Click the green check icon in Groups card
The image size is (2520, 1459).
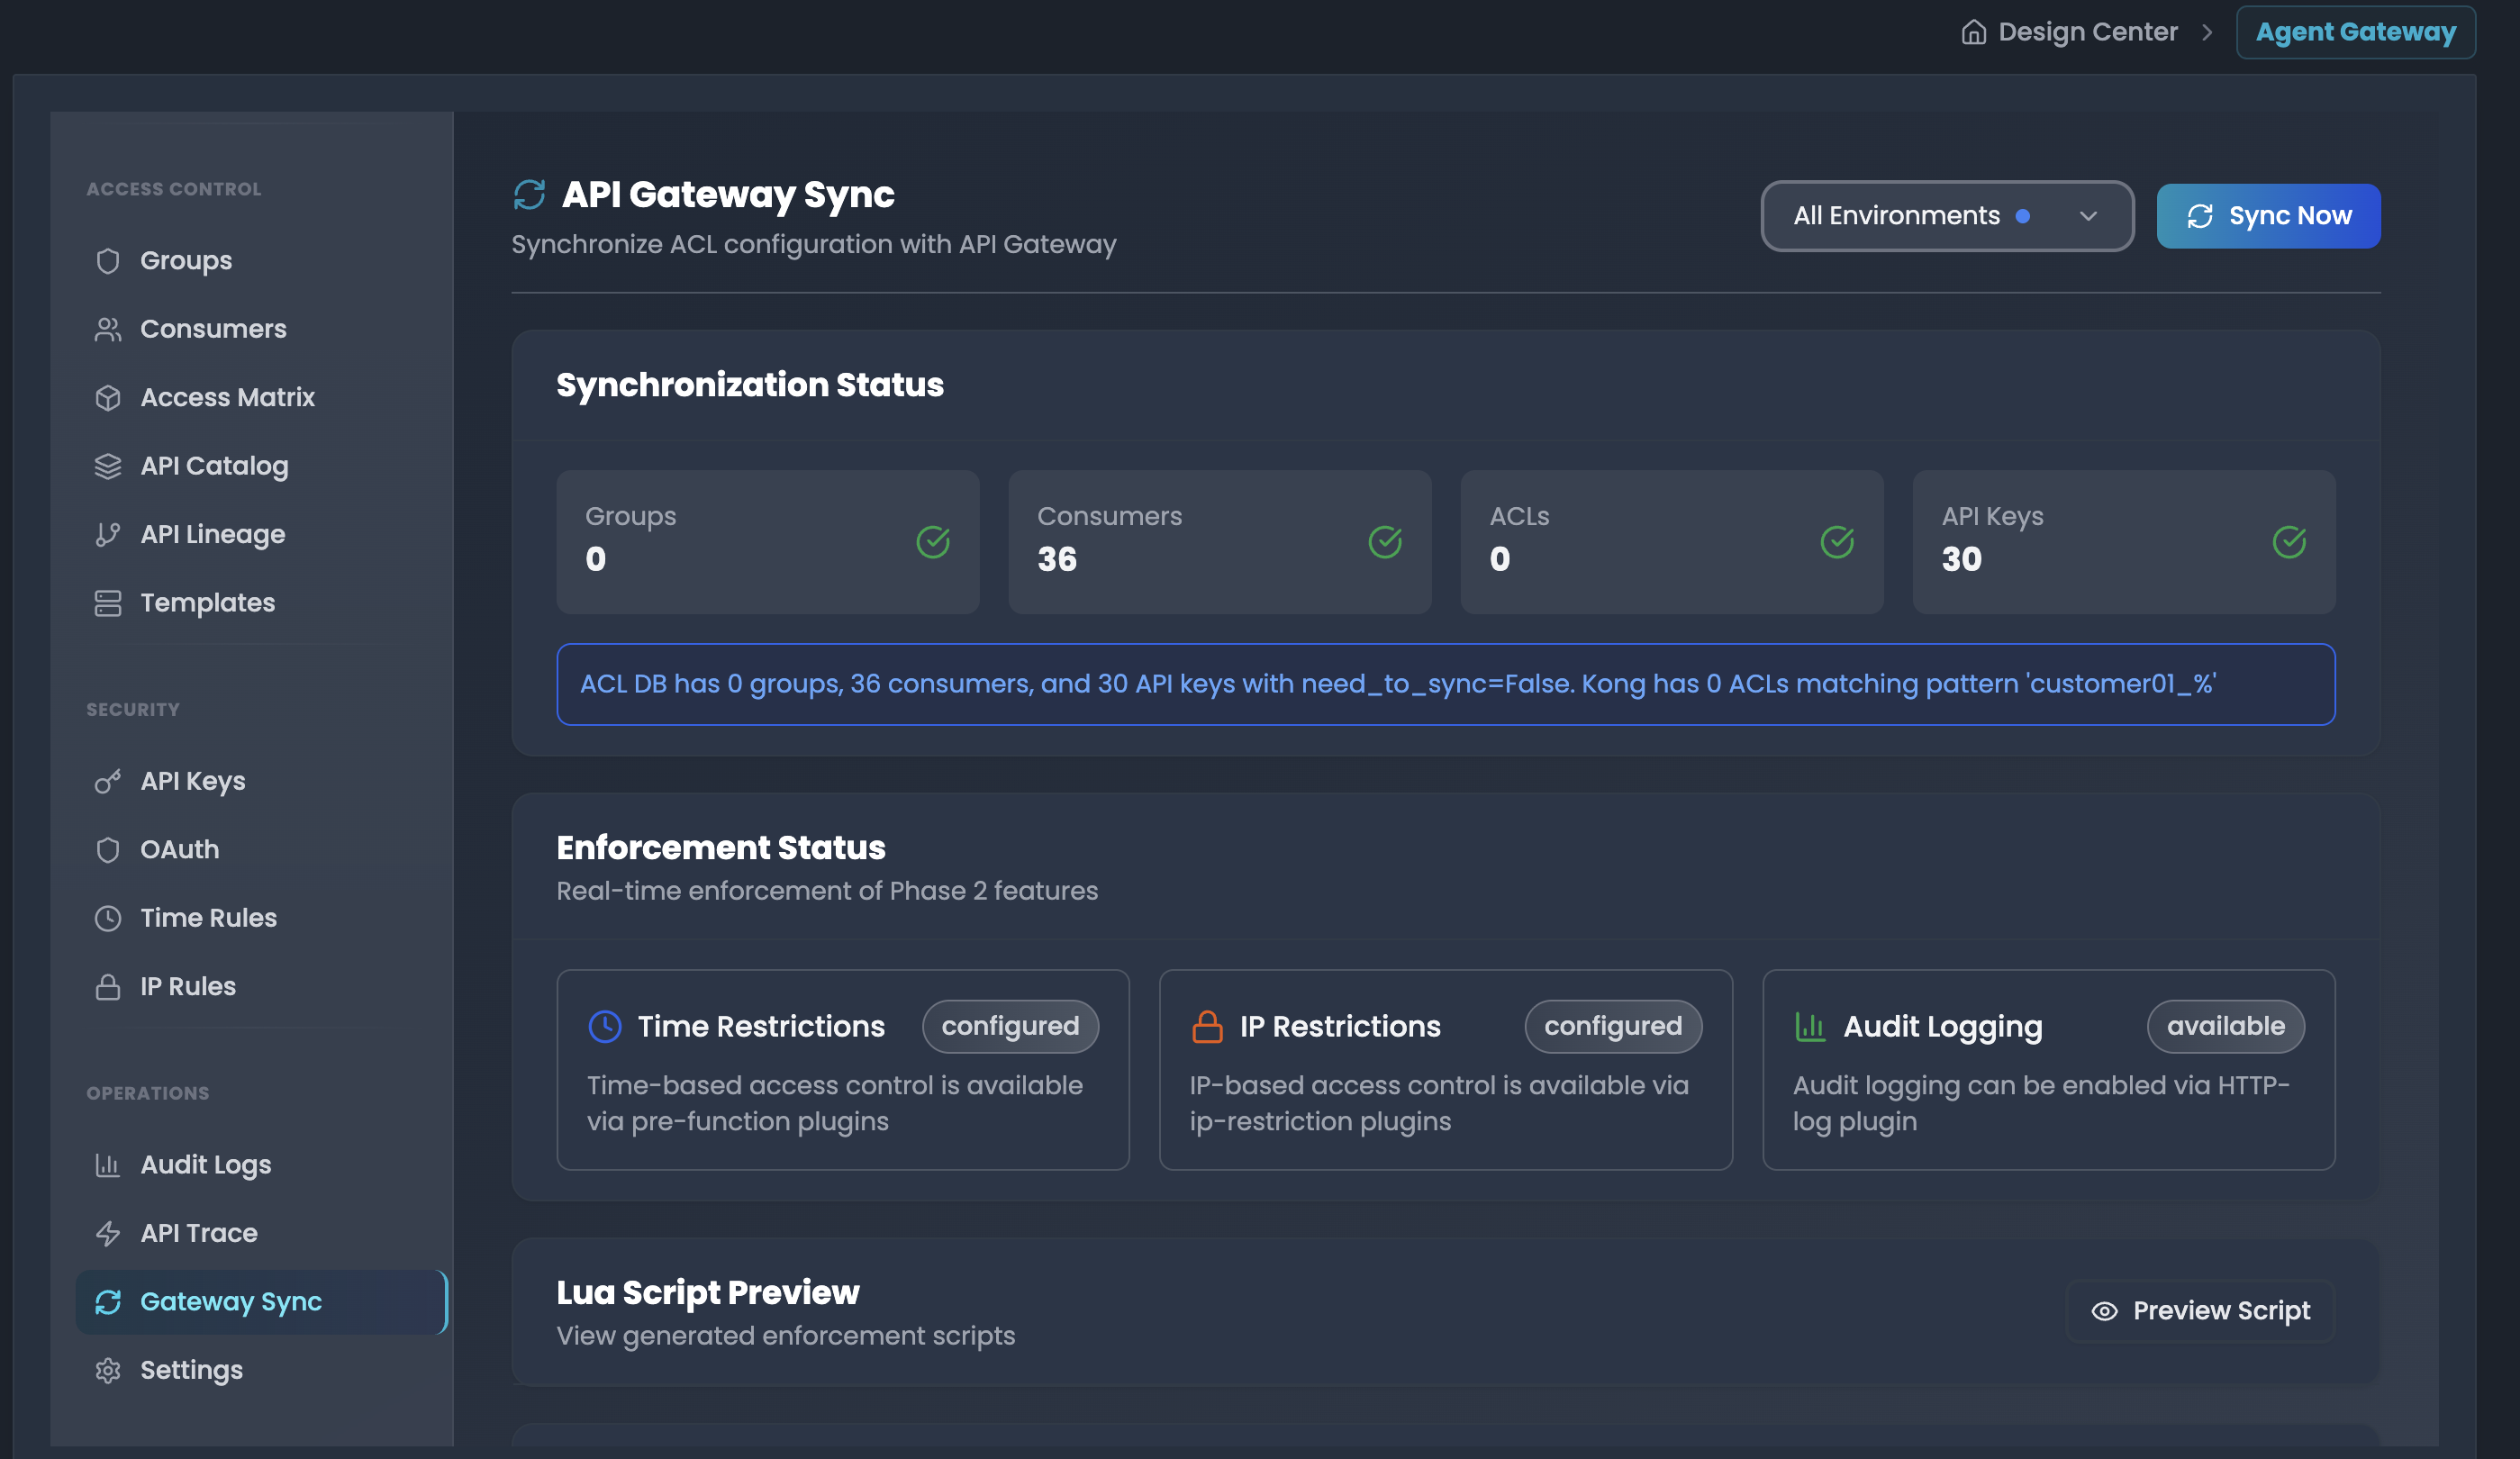pos(933,542)
